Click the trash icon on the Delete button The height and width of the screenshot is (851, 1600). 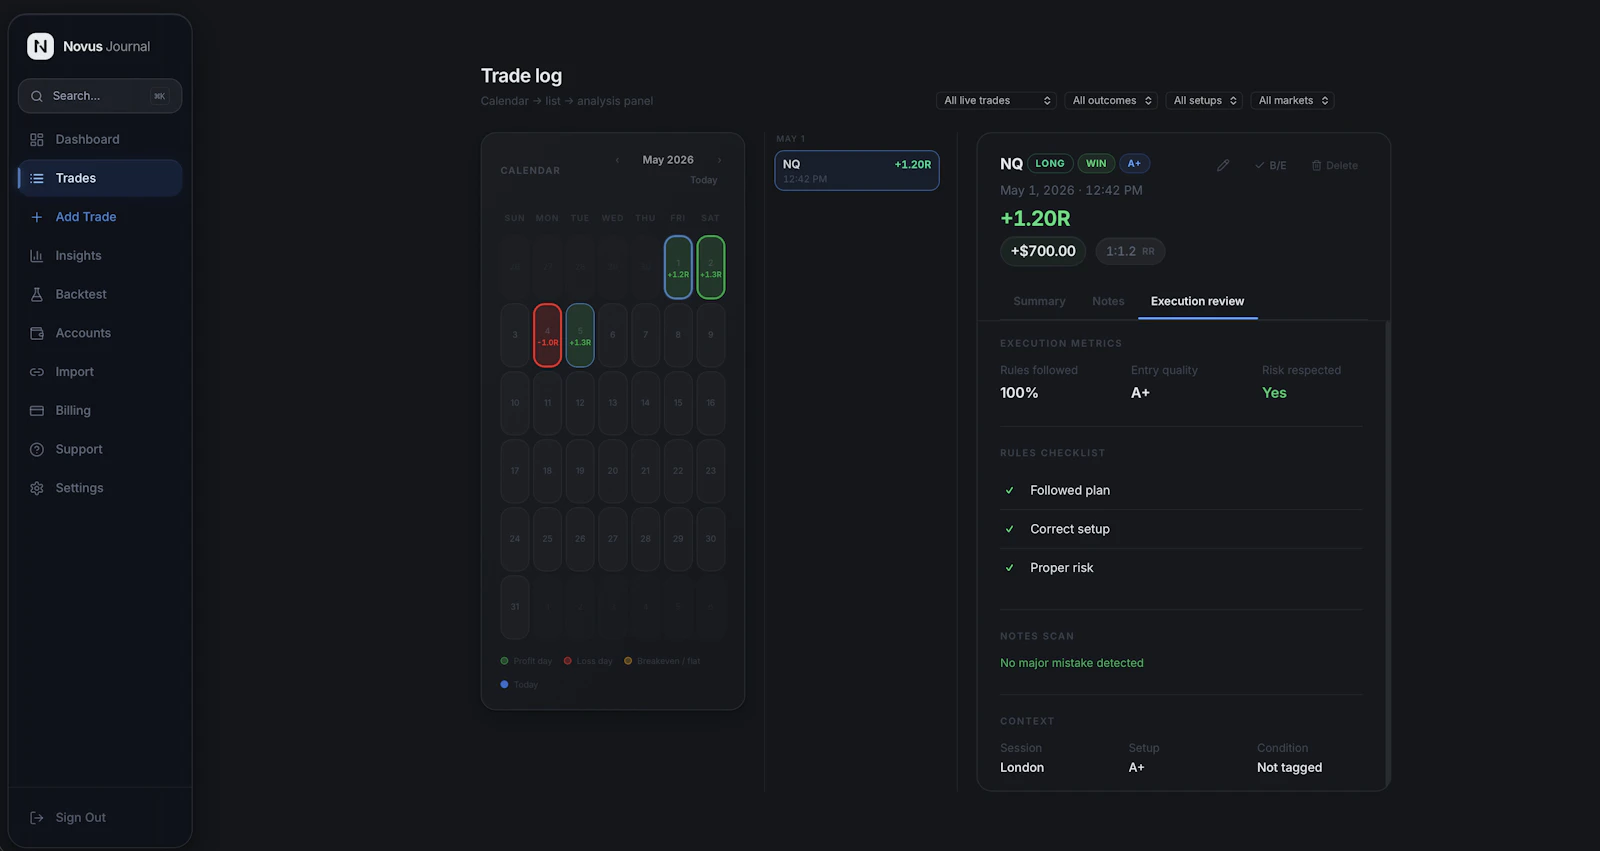point(1316,165)
